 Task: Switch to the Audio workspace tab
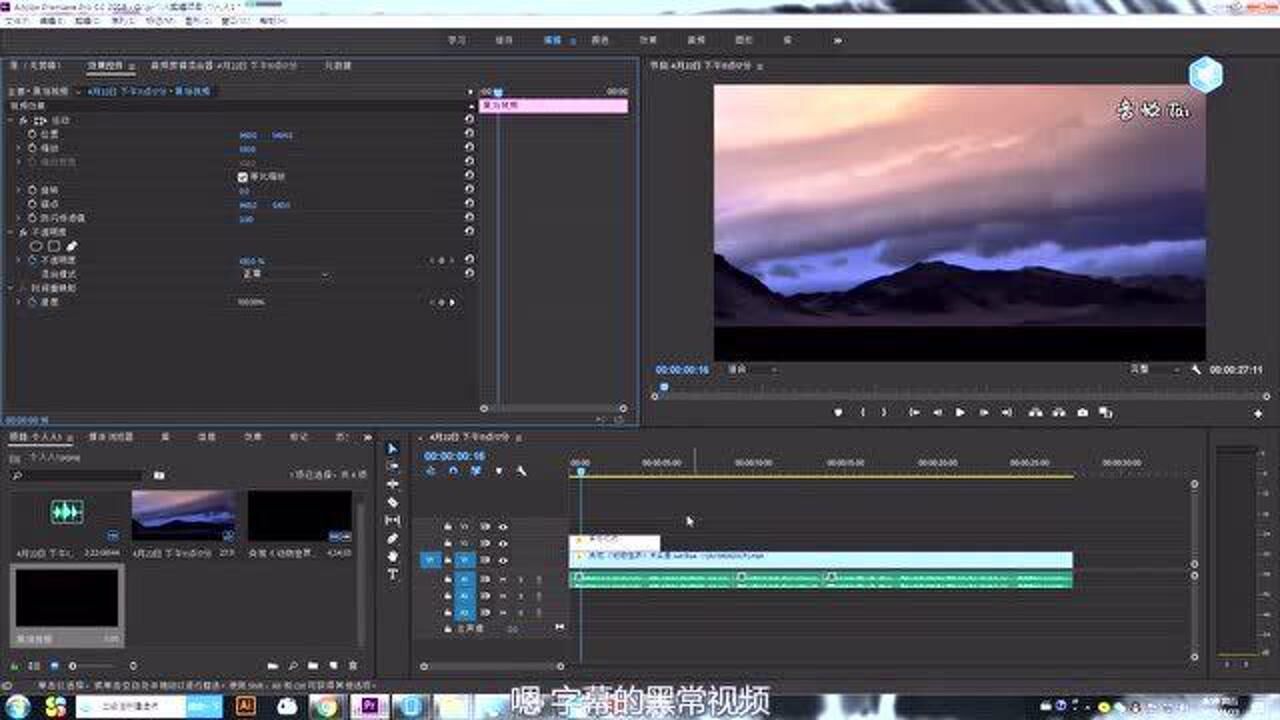[x=696, y=41]
